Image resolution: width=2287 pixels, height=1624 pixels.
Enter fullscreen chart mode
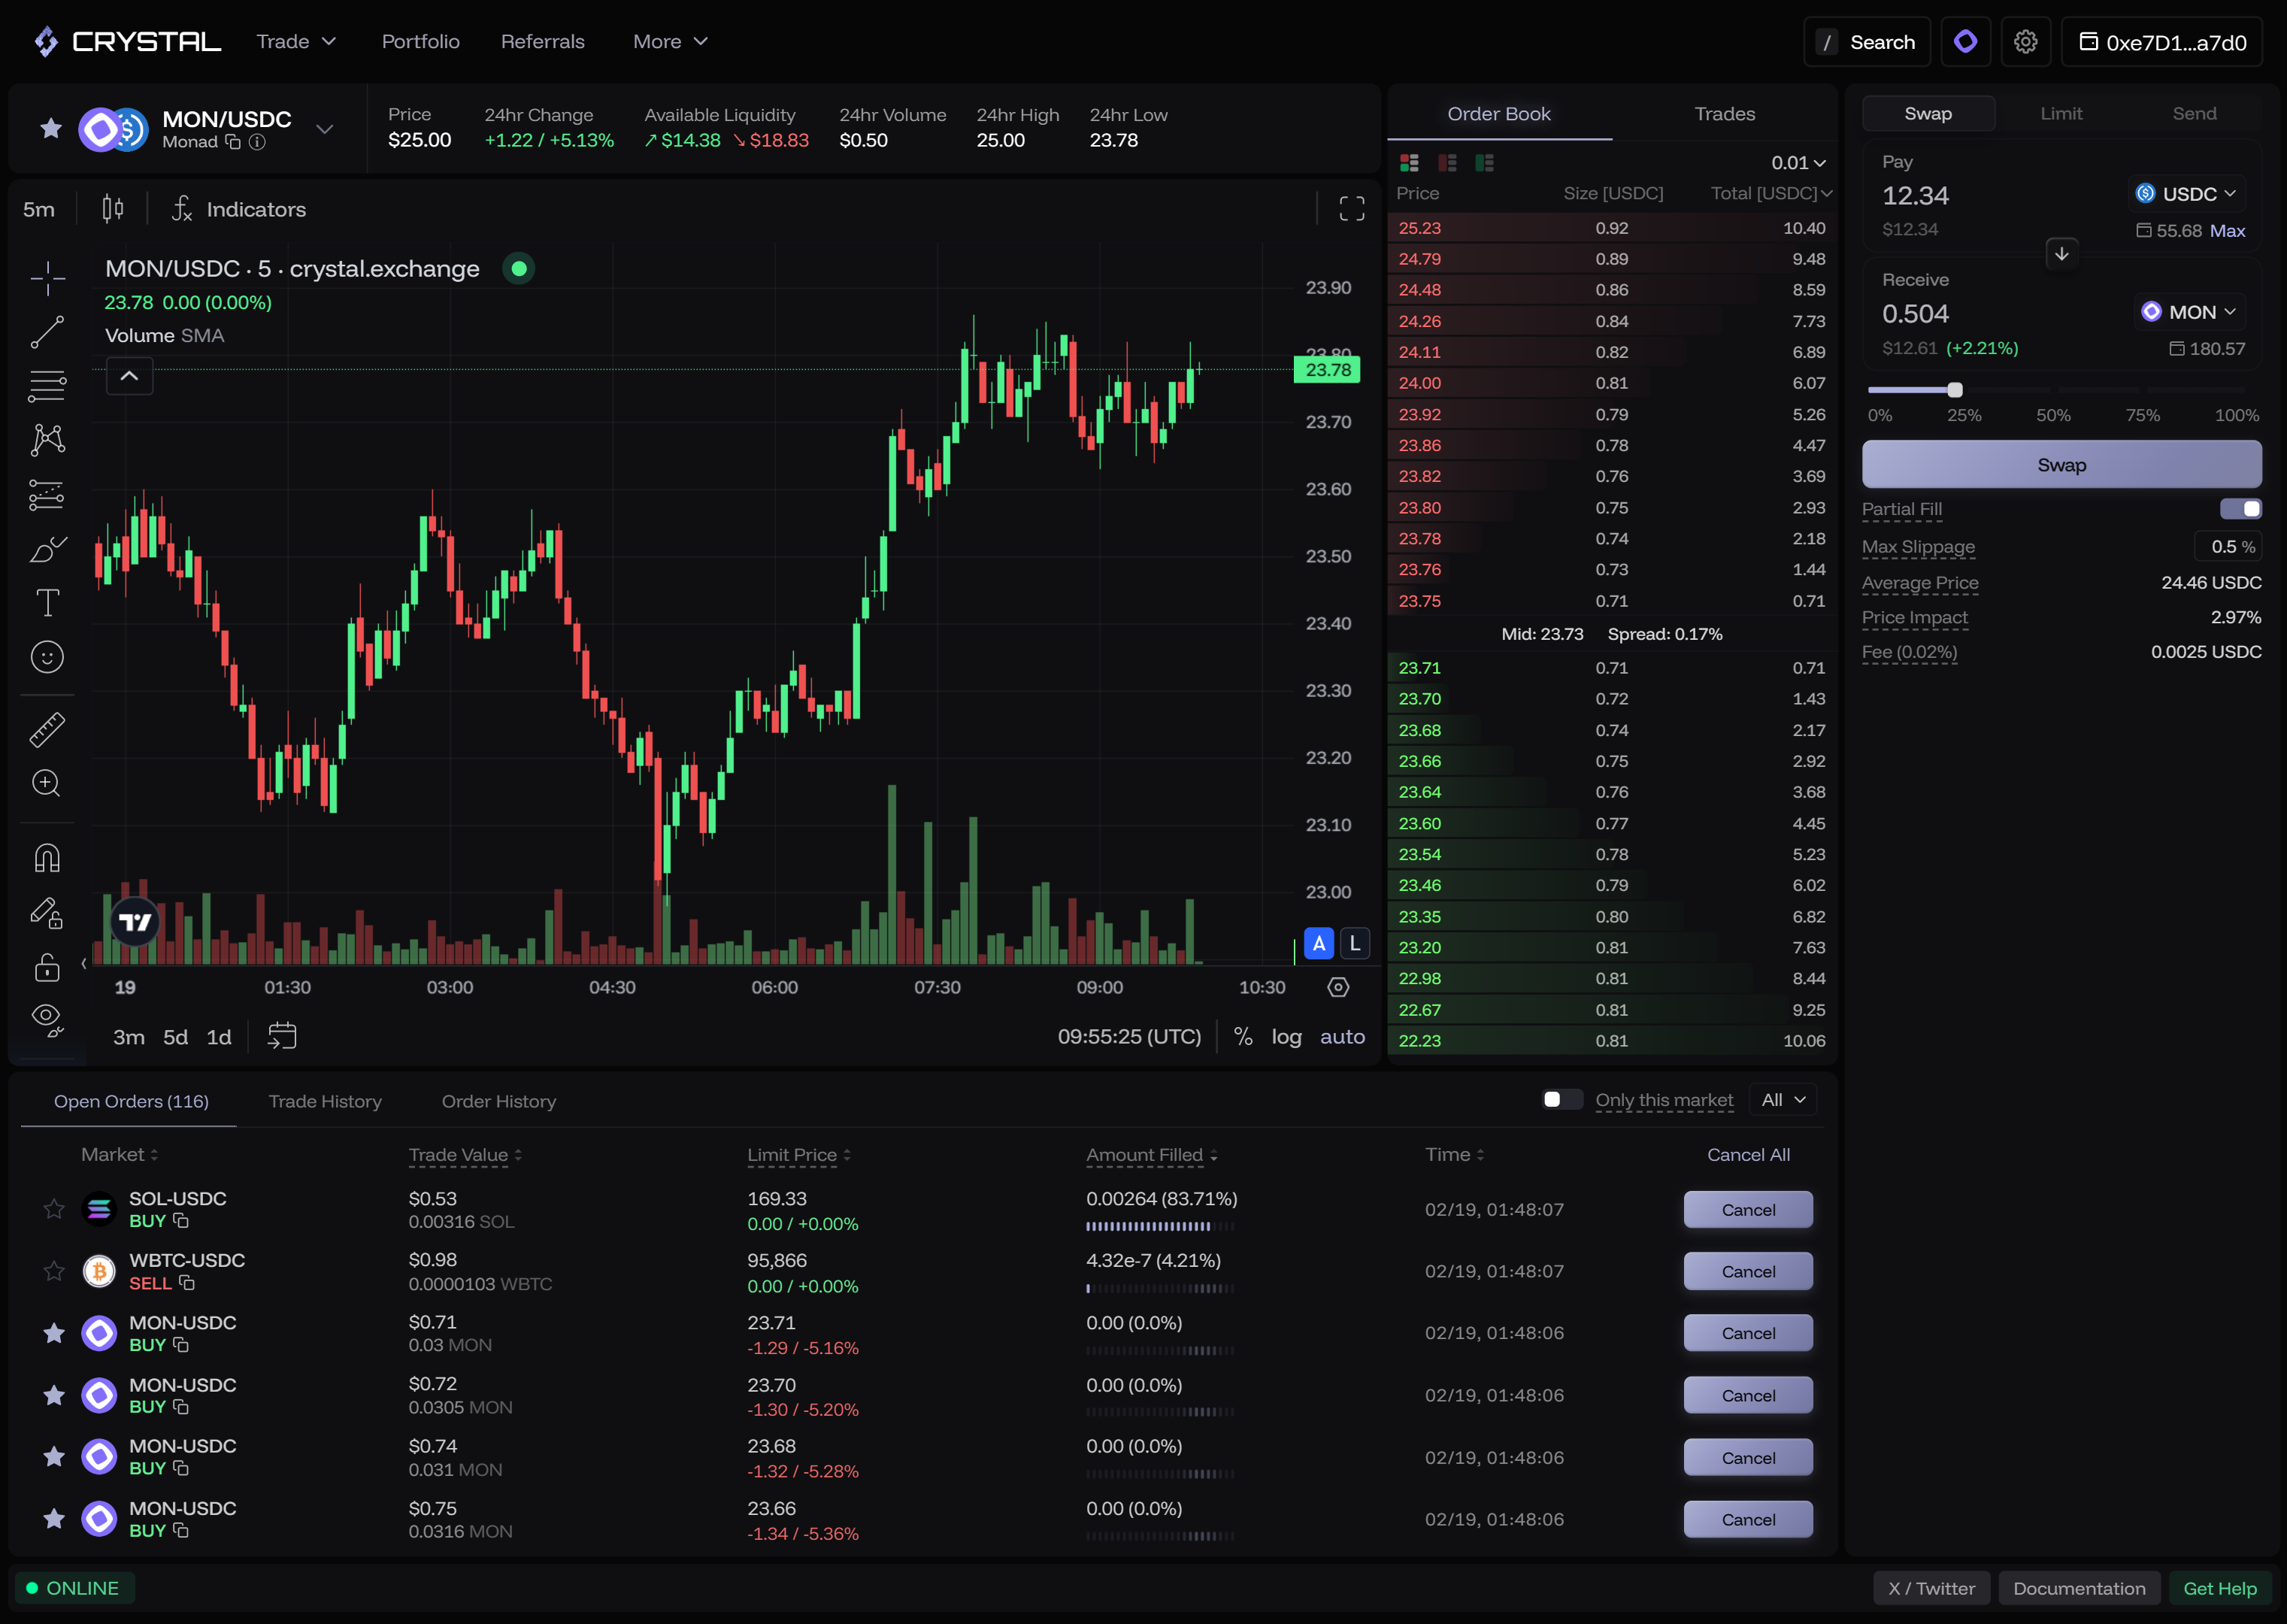(x=1352, y=208)
